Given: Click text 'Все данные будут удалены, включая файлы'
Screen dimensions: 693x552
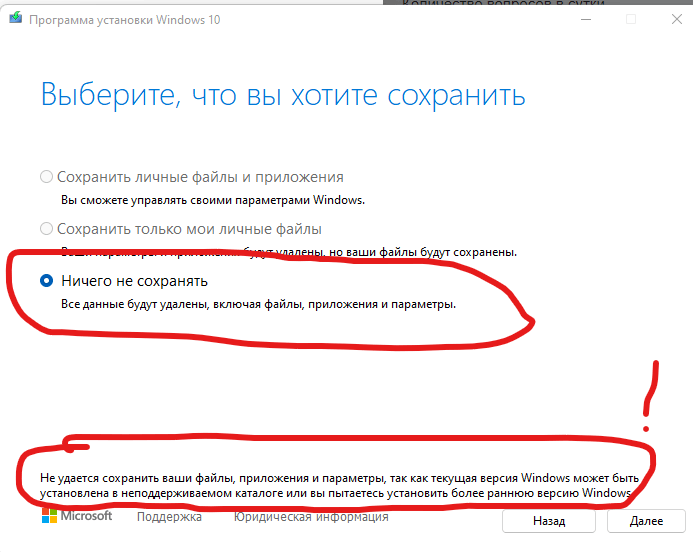Looking at the screenshot, I should (183, 305).
